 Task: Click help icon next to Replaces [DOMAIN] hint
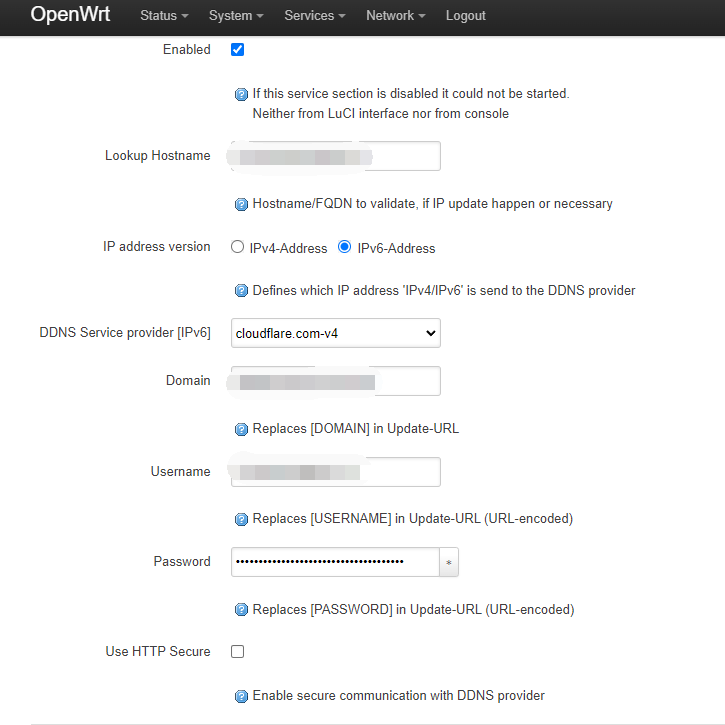241,429
